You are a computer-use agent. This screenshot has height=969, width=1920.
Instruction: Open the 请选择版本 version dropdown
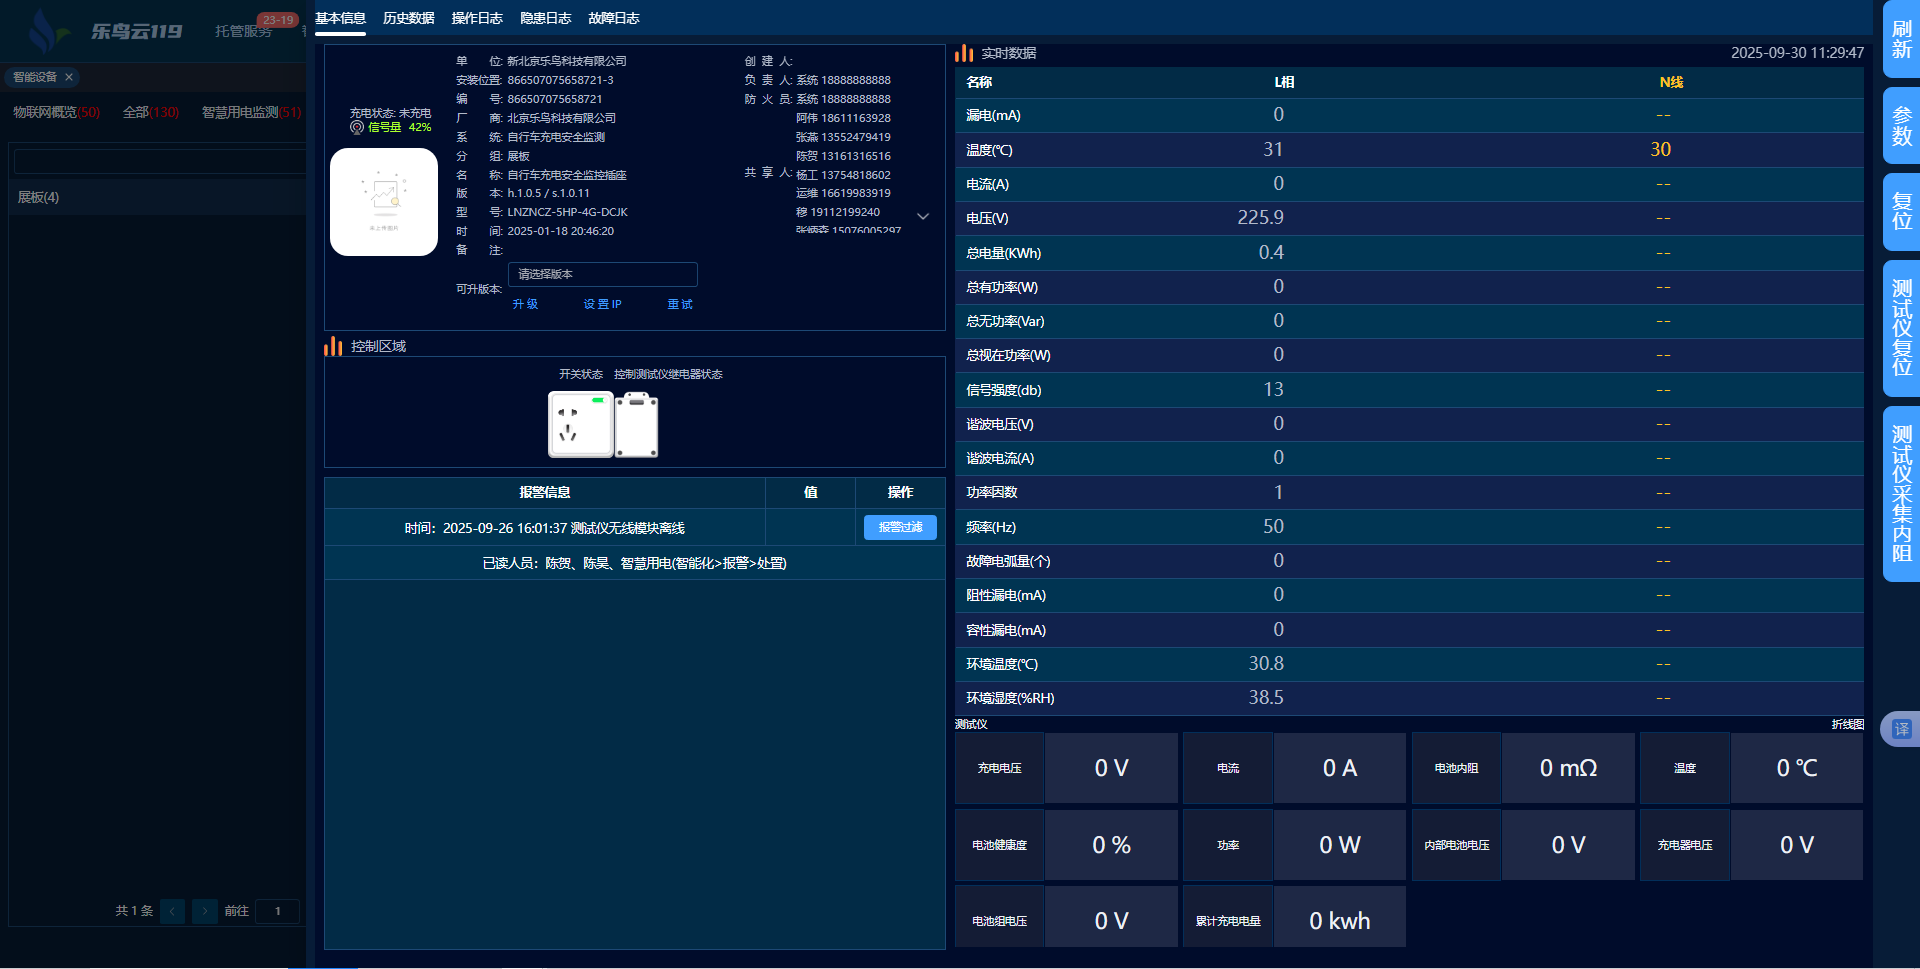tap(602, 274)
